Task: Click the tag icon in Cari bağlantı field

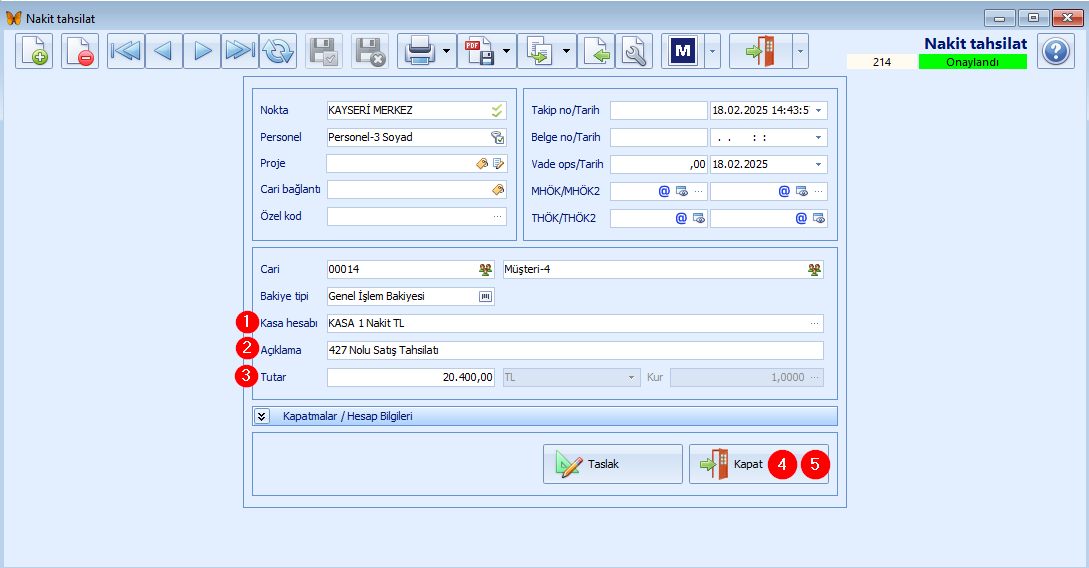Action: (497, 189)
